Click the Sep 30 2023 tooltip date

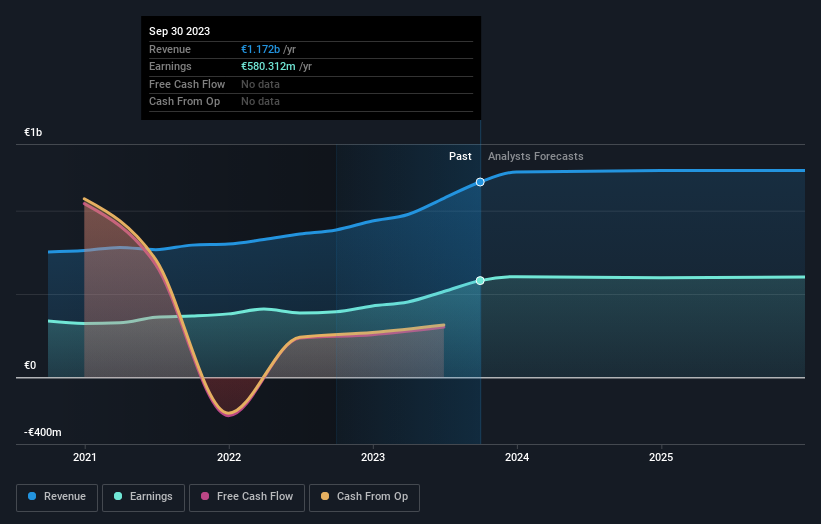pos(180,31)
